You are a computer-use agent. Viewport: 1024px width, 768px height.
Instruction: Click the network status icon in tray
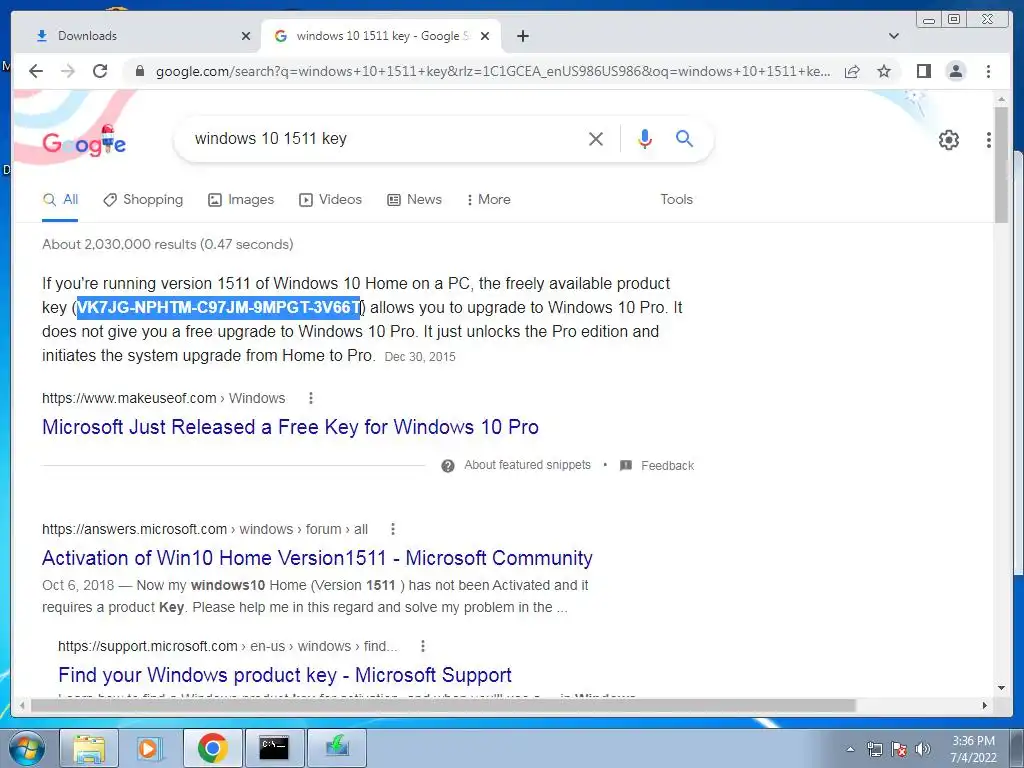coord(874,749)
